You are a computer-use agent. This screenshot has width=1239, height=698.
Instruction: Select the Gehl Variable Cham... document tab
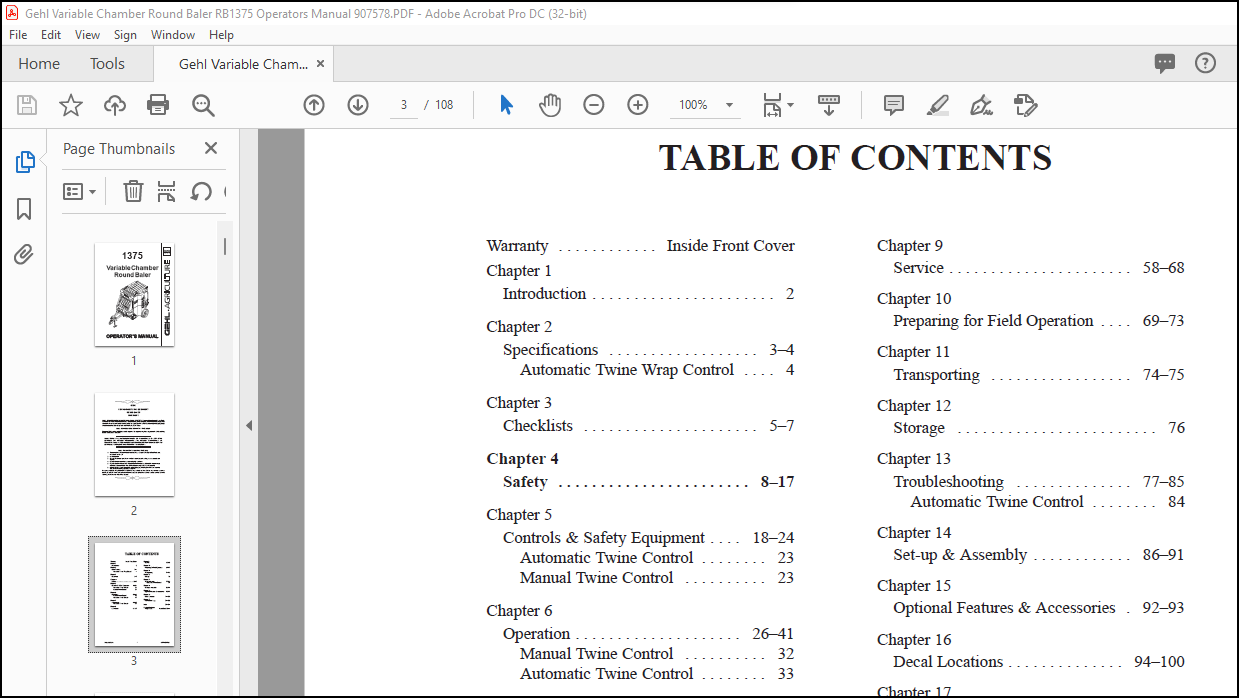click(244, 64)
